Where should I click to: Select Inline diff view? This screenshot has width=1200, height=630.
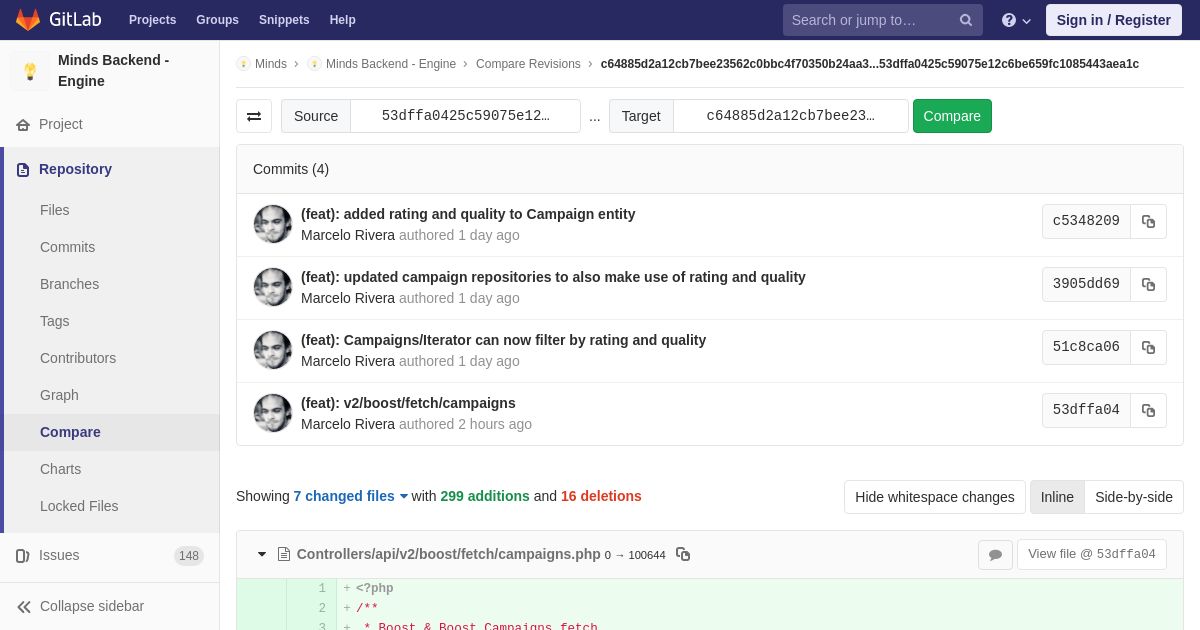pyautogui.click(x=1057, y=497)
